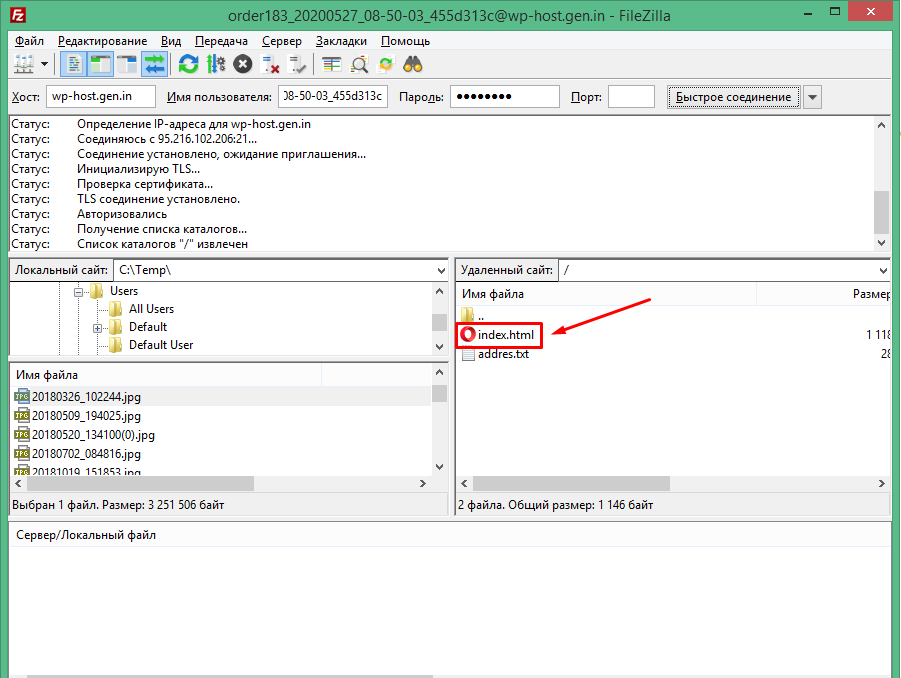This screenshot has width=901, height=678.
Task: Disconnect from the current server
Action: click(x=270, y=65)
